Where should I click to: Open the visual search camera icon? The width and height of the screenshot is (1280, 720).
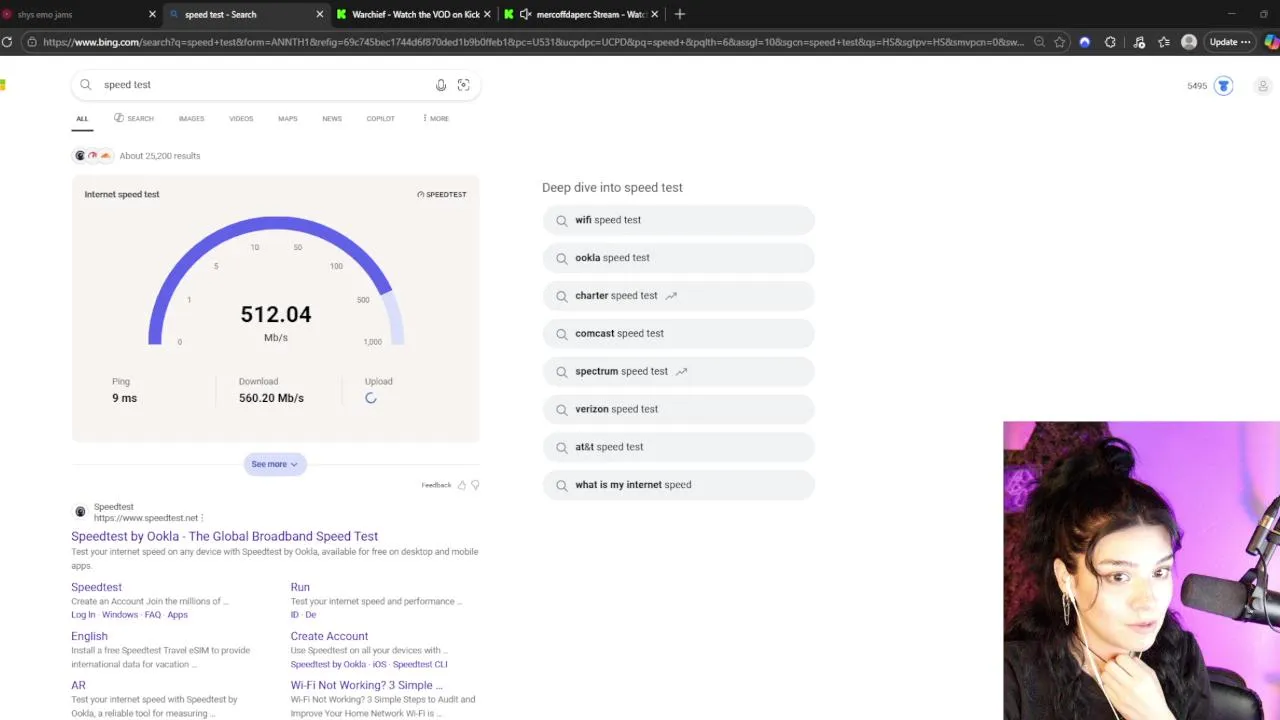click(x=463, y=85)
